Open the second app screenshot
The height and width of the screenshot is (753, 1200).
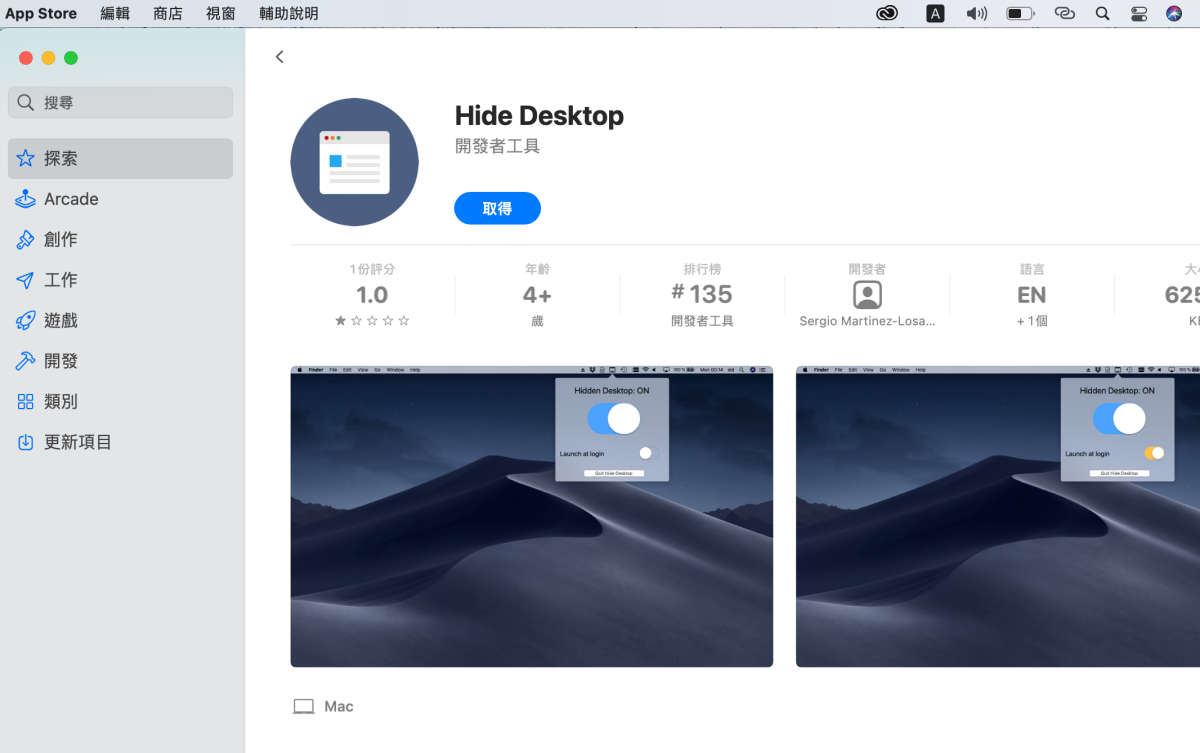(998, 516)
